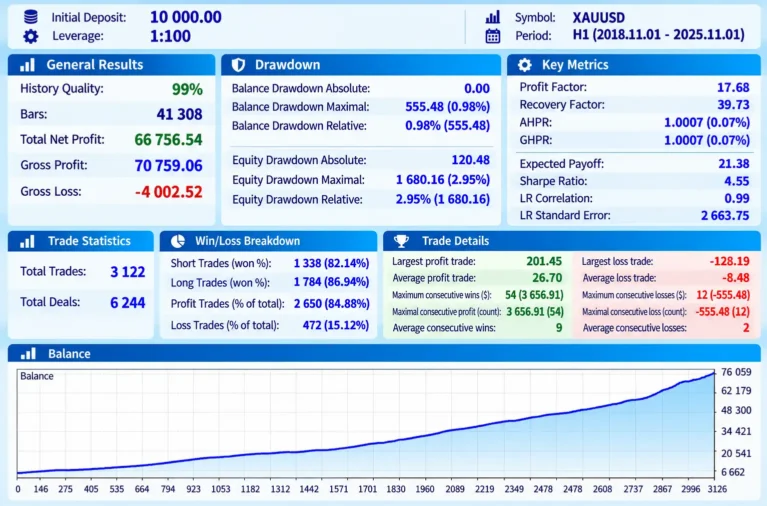Click the History Quality value 99%
Screen dimensions: 767x506
click(187, 89)
